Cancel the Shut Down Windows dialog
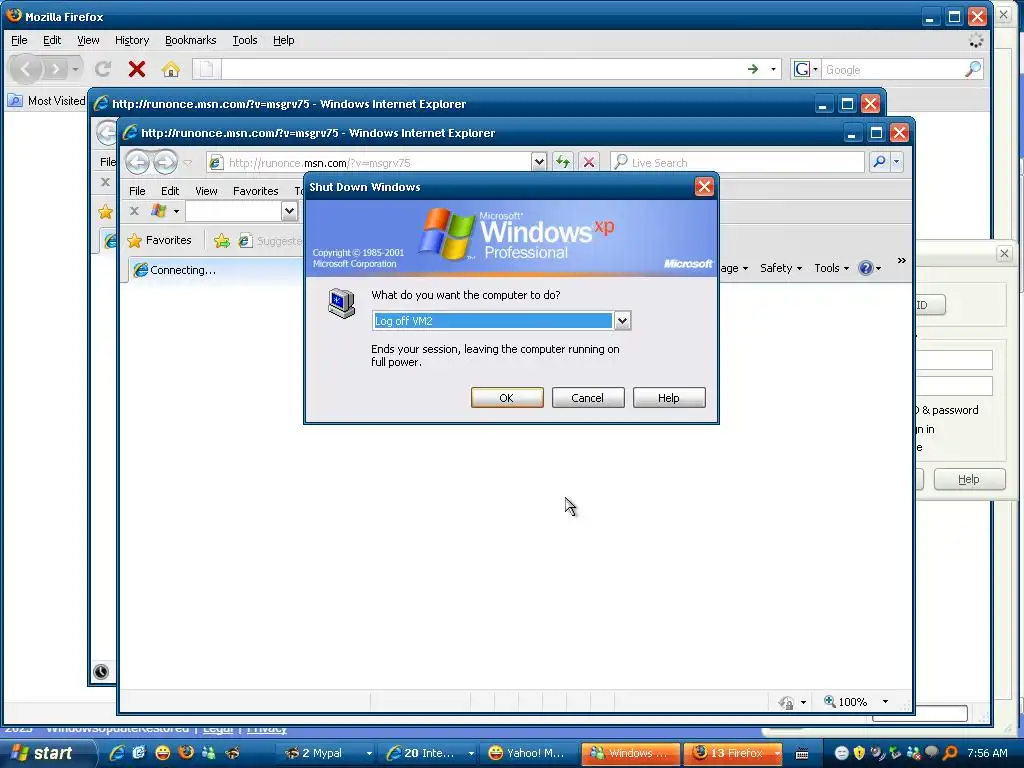Screen dimensions: 1024x768 [x=588, y=398]
